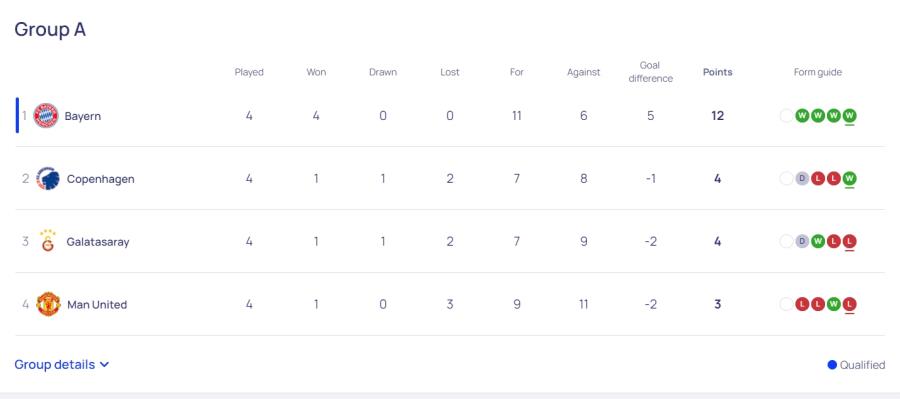The image size is (900, 399).
Task: Sort by the Points column header
Action: coord(717,72)
